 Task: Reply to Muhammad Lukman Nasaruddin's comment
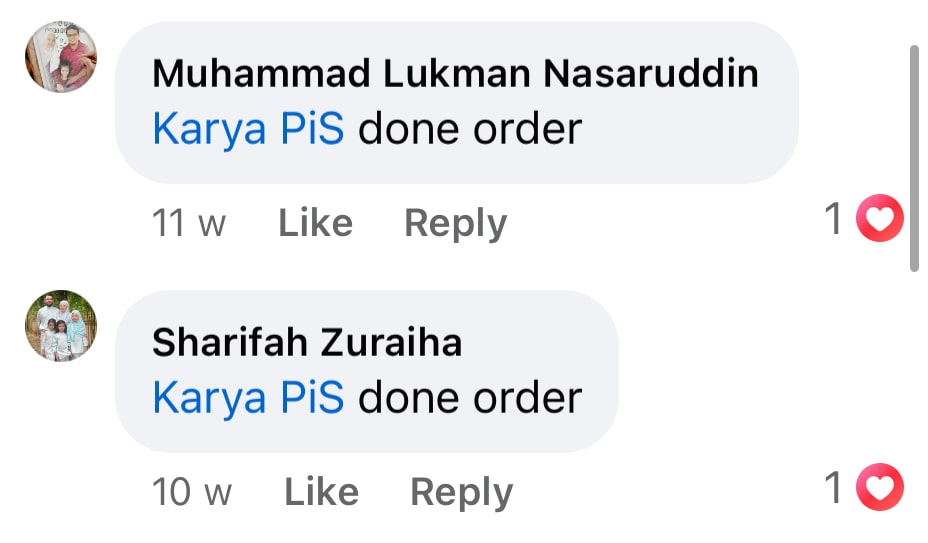pyautogui.click(x=455, y=224)
